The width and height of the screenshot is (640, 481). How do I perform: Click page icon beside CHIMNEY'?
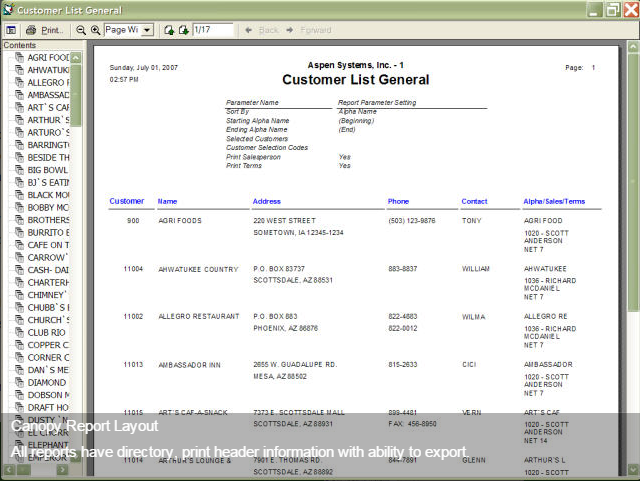tap(19, 294)
